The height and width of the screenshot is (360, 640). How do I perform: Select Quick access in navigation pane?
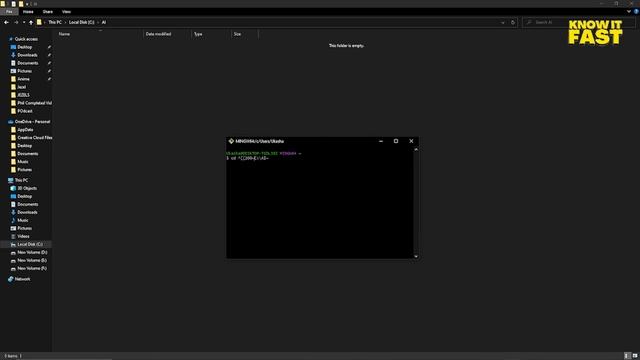26,39
